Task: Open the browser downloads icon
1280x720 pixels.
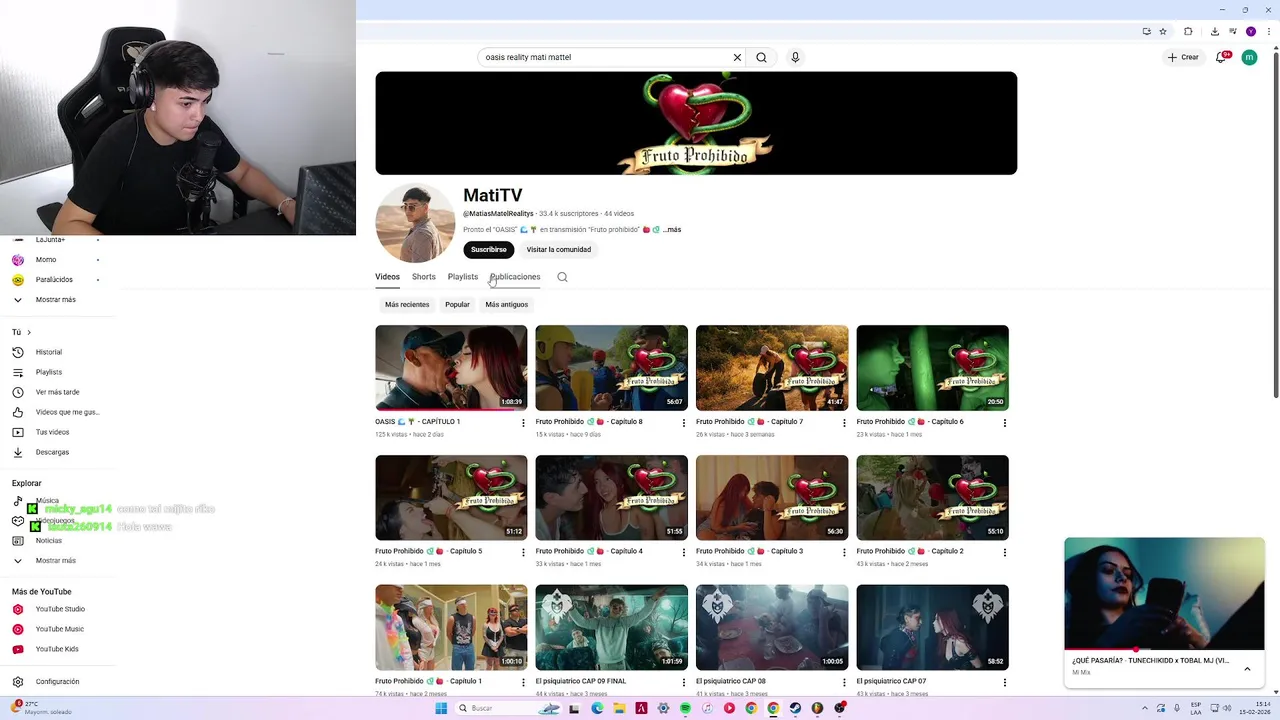Action: (x=1214, y=31)
